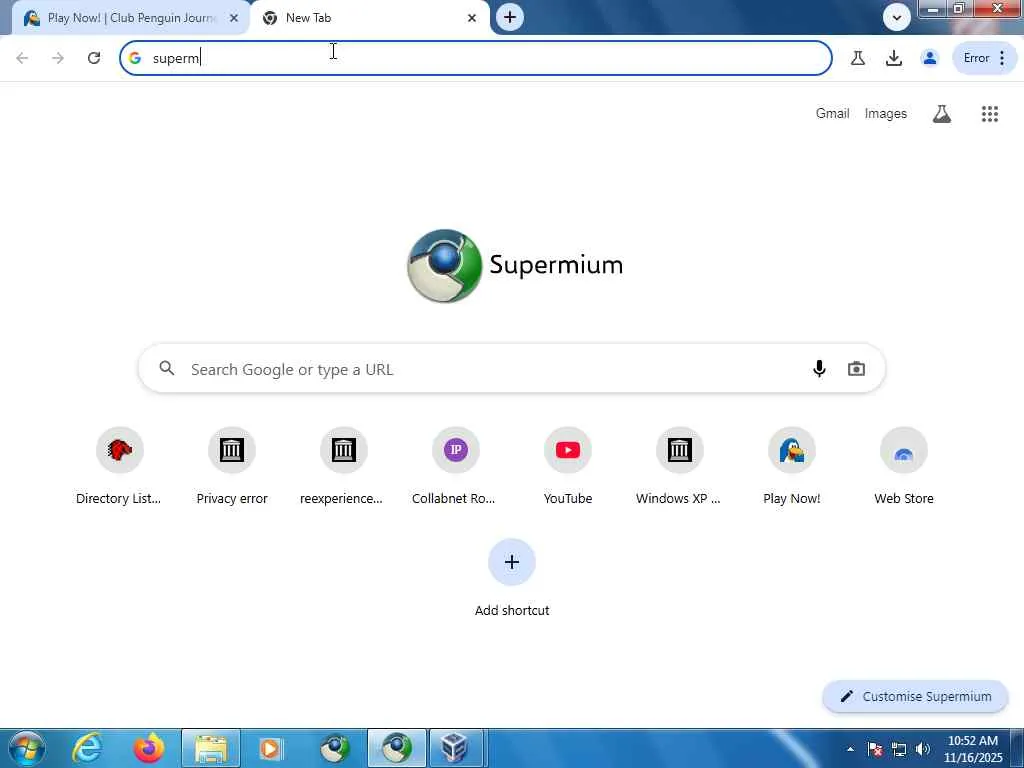Open the Windows Start menu orb
Screen dimensions: 1024x768
click(27, 748)
